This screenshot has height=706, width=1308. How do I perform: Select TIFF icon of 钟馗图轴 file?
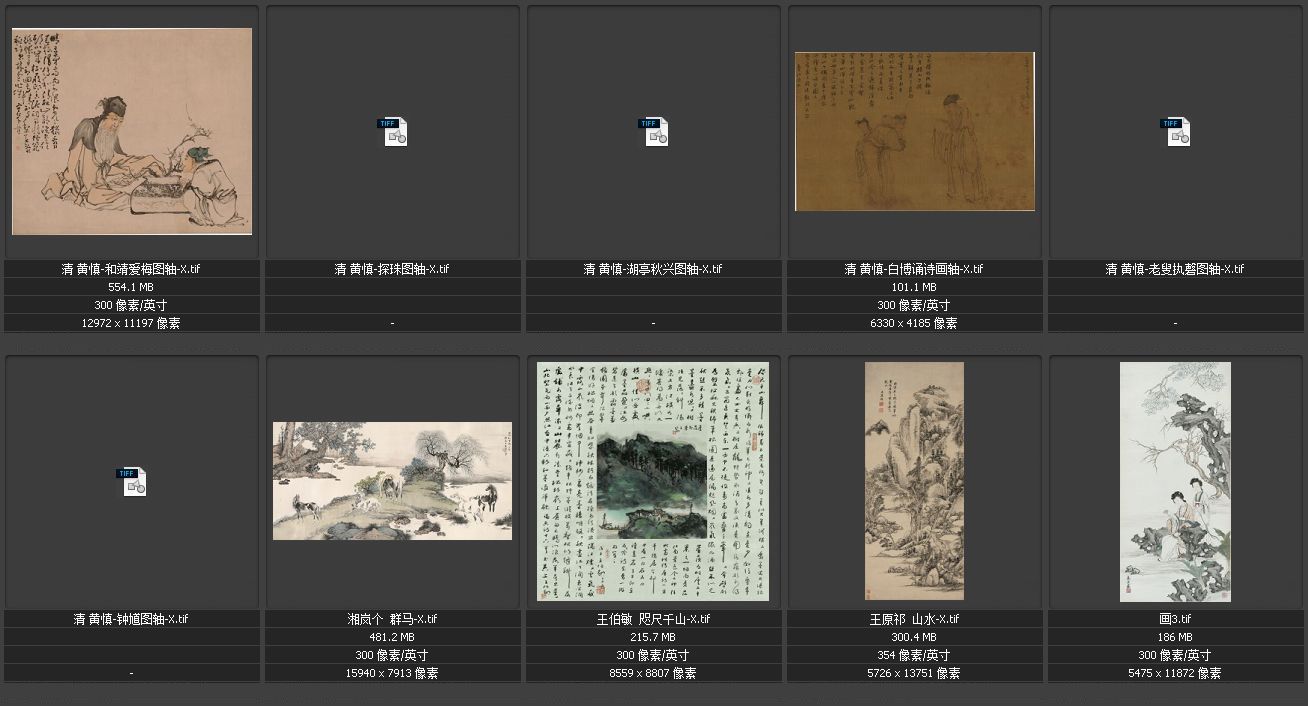132,481
